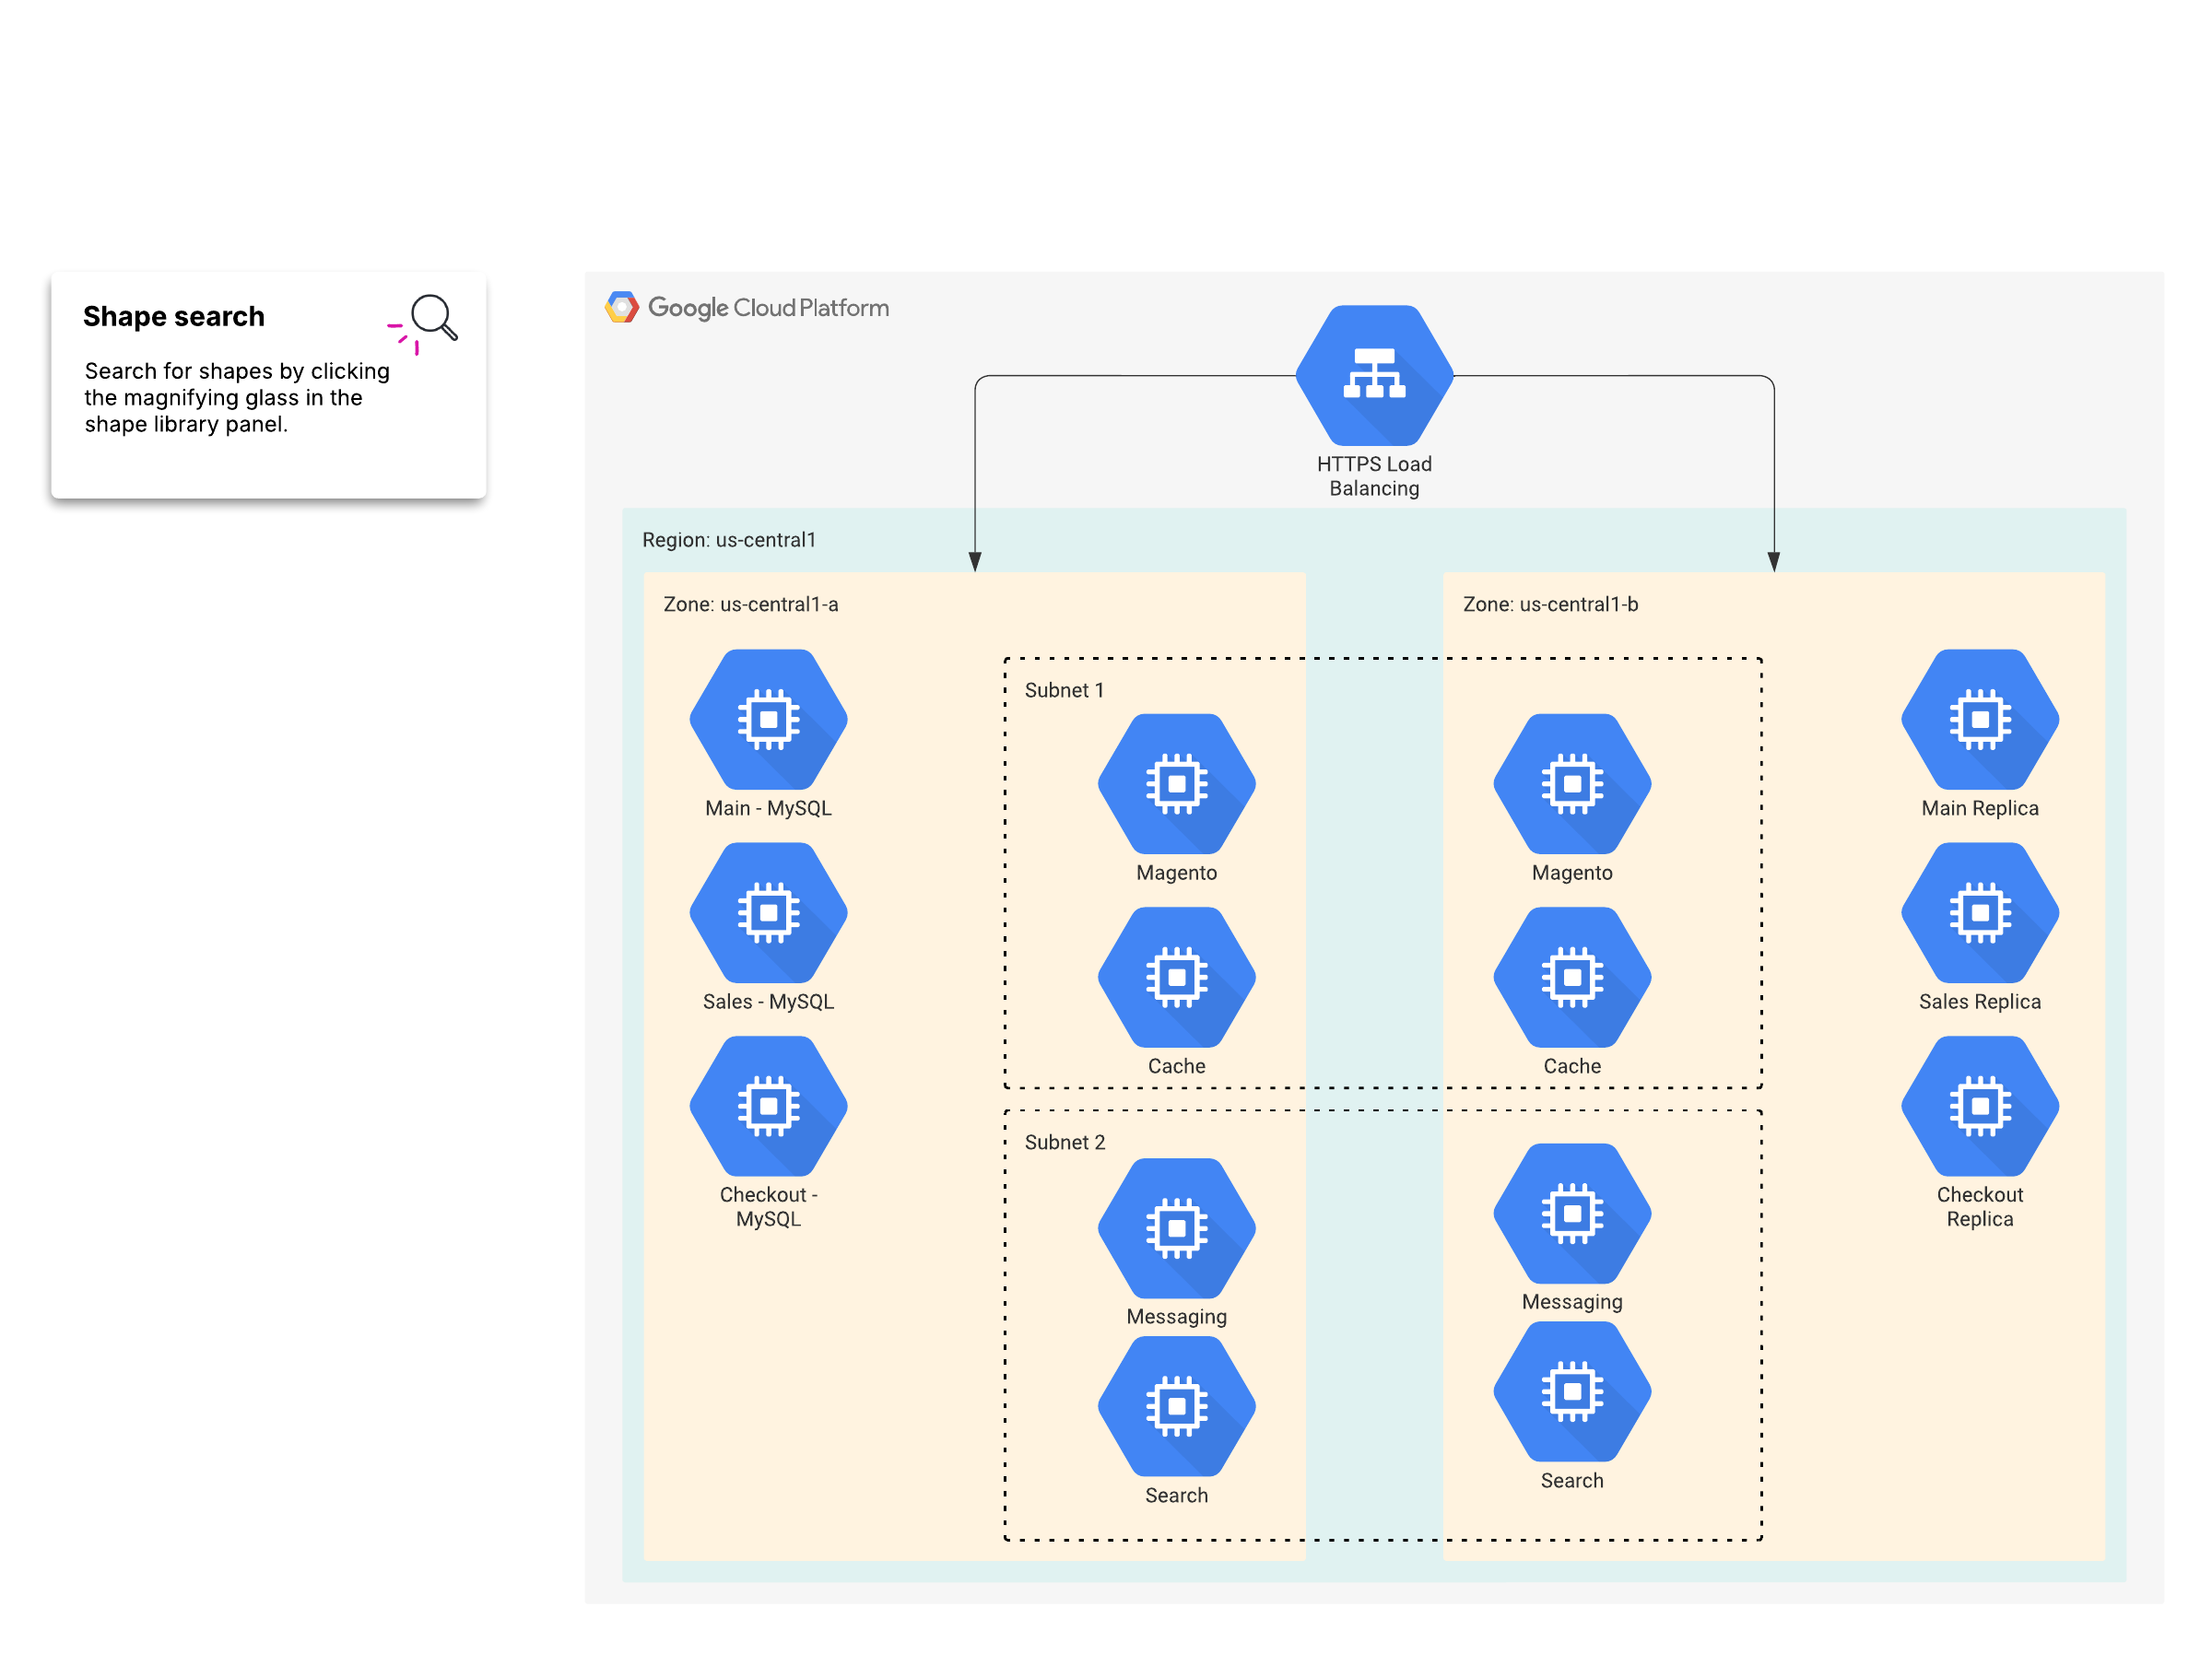This screenshot has height=1678, width=2212.
Task: Click the Magento icon in zone us-central1-a
Action: coord(1176,783)
